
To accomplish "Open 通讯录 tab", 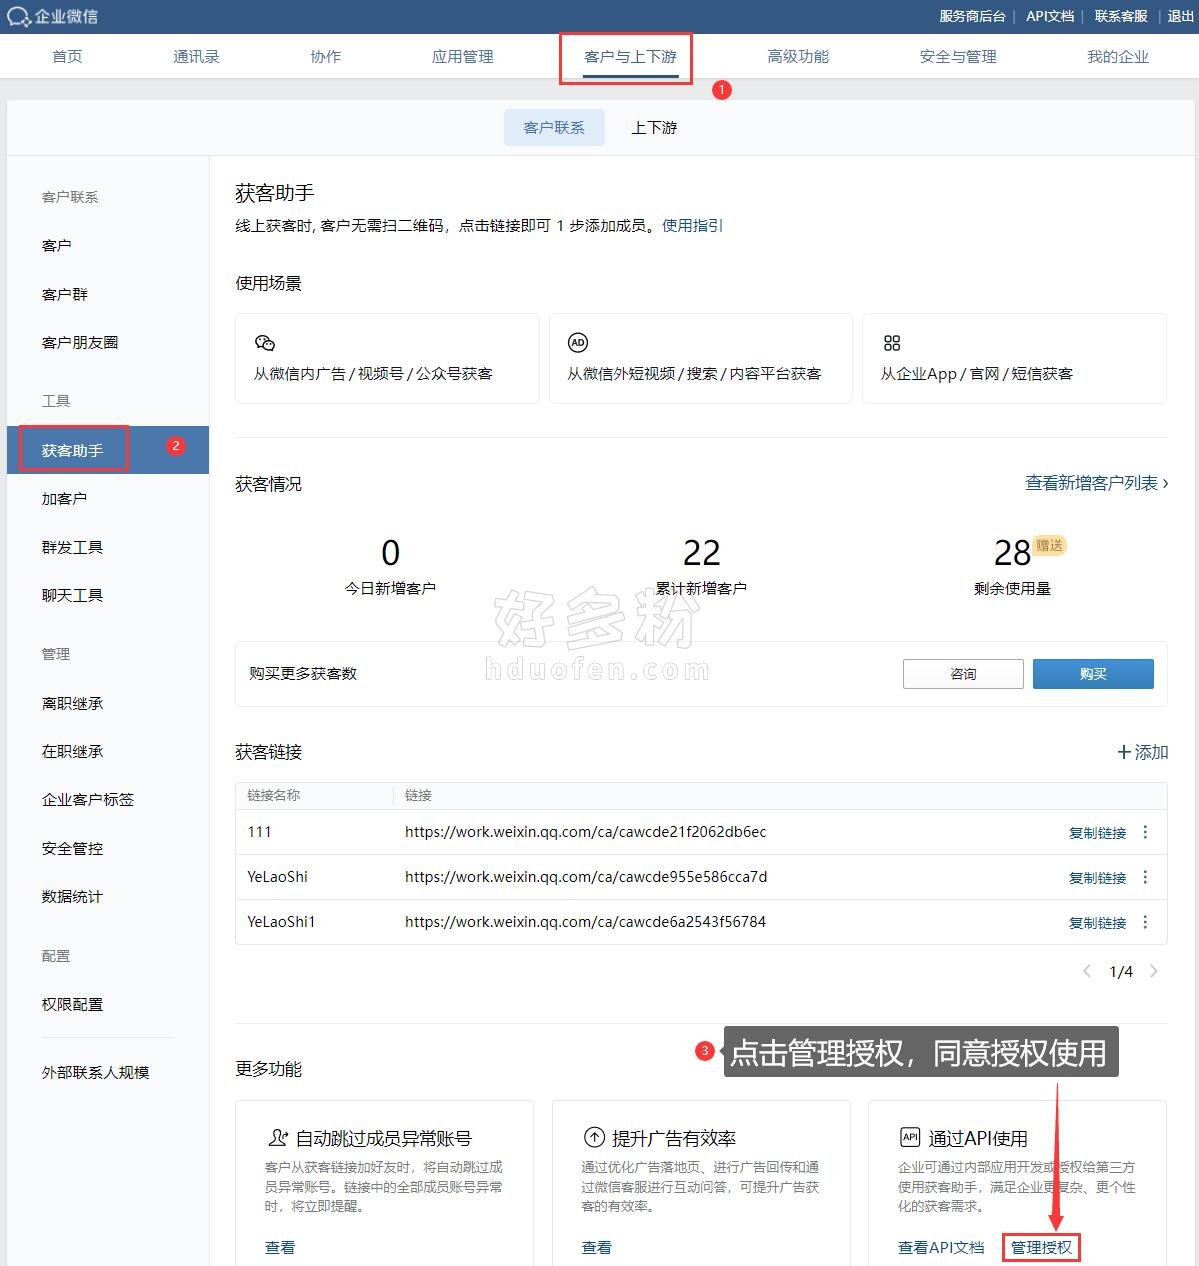I will click(196, 57).
